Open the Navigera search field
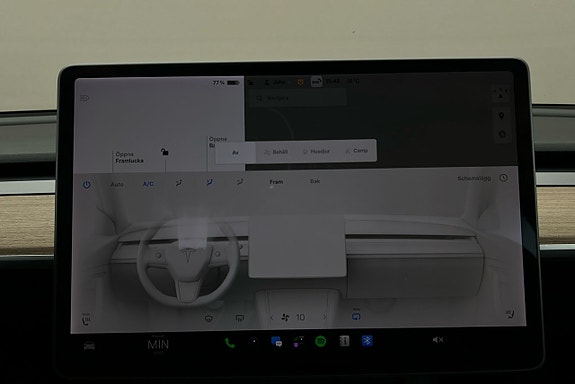The image size is (575, 384). coord(298,98)
